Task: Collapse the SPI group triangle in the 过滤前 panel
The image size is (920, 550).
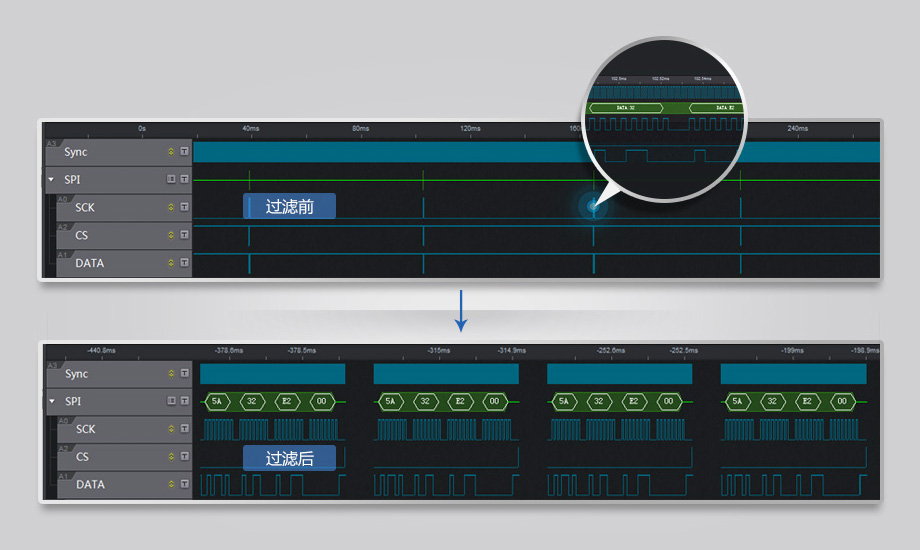Action: (x=51, y=179)
